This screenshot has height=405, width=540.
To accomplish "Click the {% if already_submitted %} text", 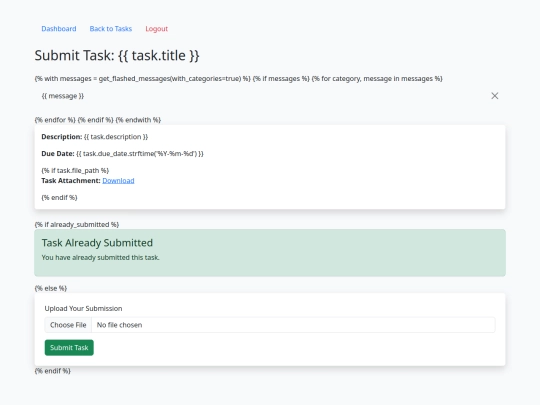I will (x=77, y=225).
